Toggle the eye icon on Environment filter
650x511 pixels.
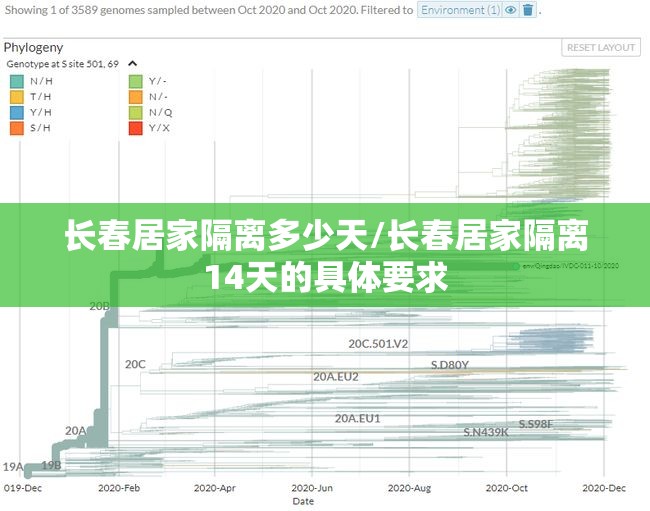pos(511,10)
